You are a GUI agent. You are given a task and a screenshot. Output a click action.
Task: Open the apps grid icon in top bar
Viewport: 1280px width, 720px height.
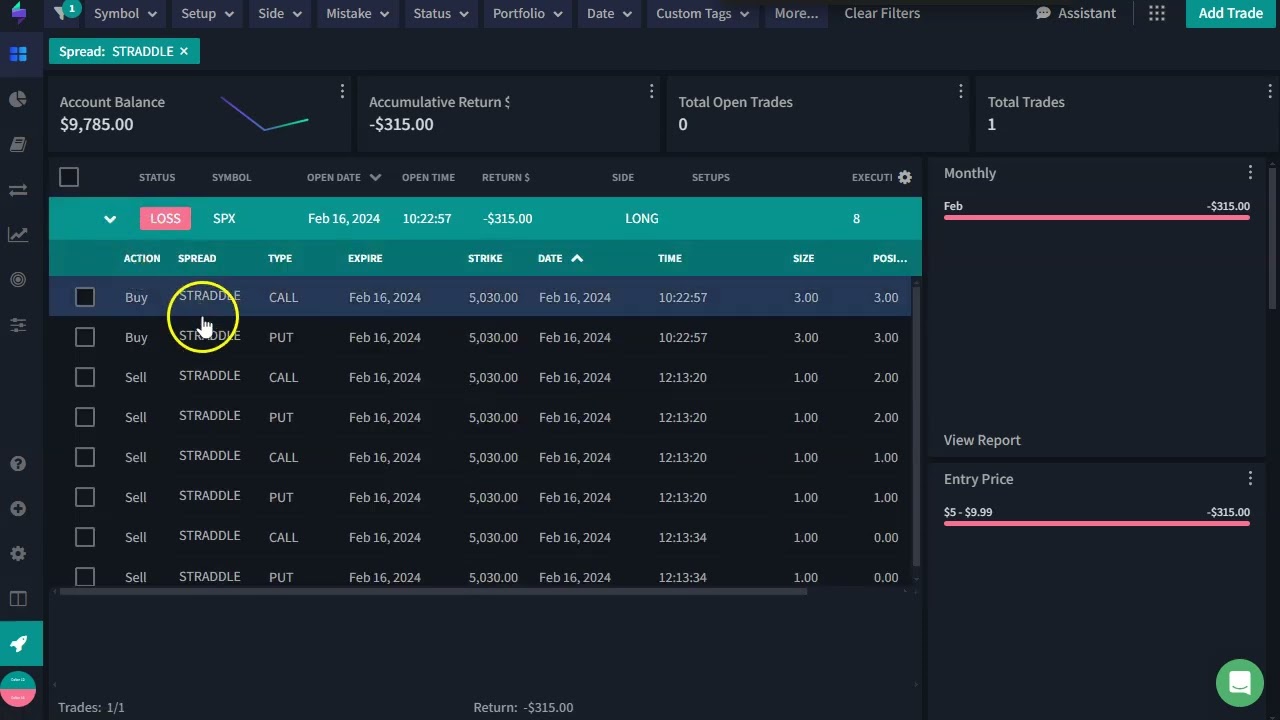(1157, 13)
